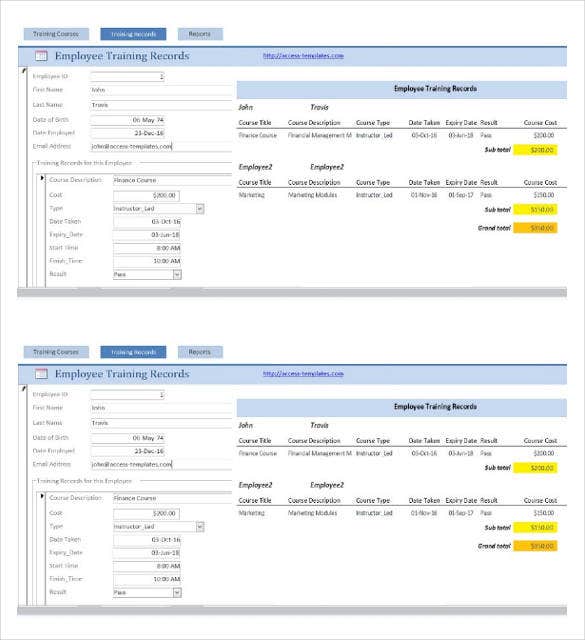Viewport: 585px width, 640px height.
Task: Click 'Marketing' course title in lower report
Action: [x=251, y=513]
